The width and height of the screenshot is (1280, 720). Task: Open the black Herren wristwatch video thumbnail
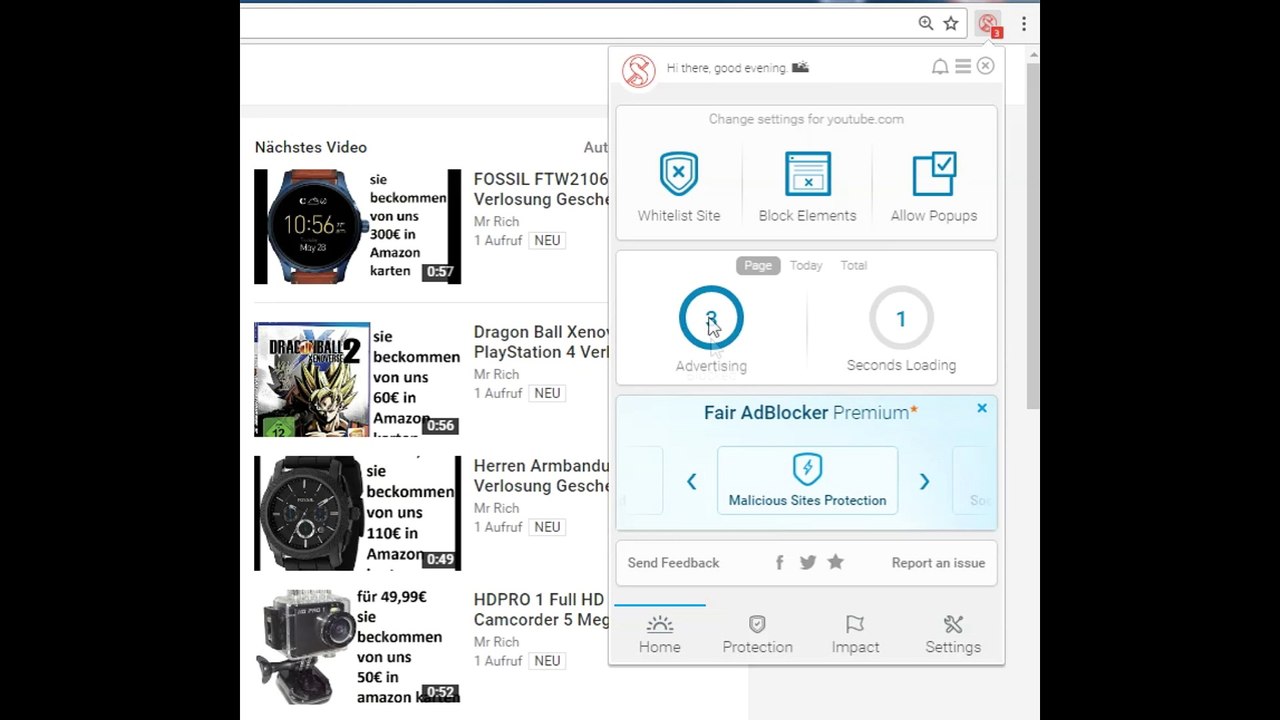coord(358,513)
